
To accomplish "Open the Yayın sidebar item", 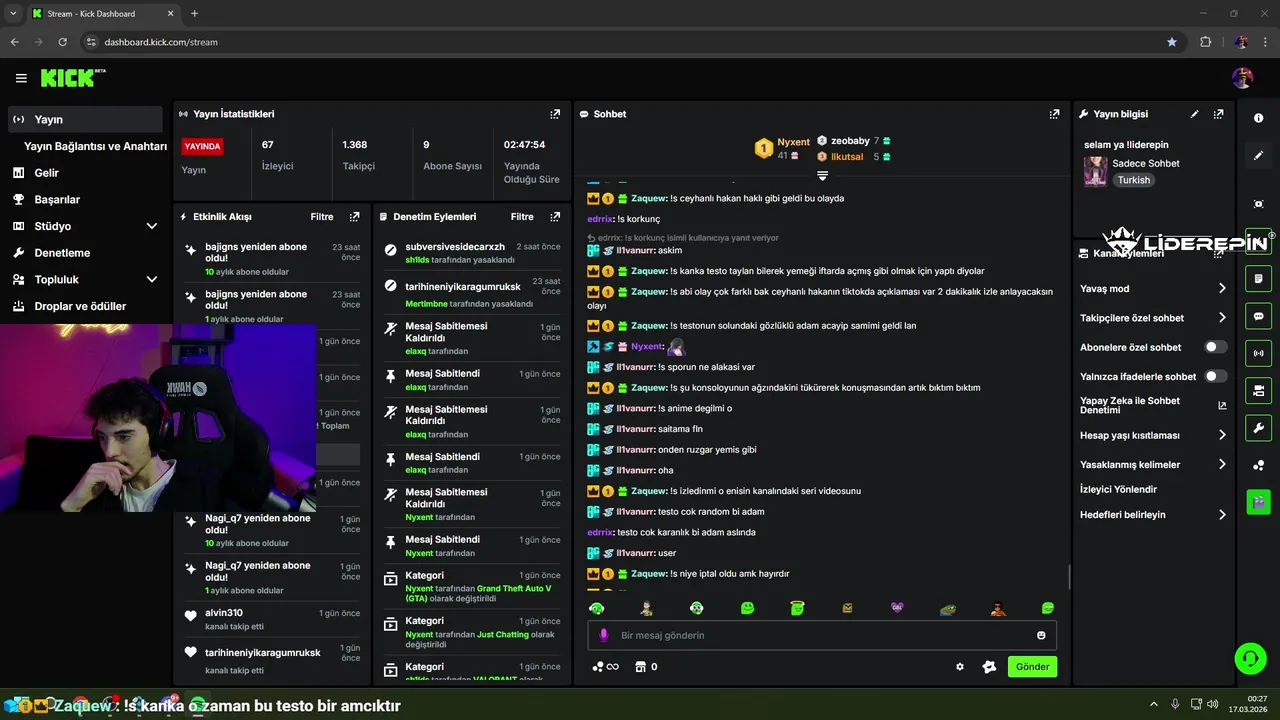I will [x=85, y=119].
